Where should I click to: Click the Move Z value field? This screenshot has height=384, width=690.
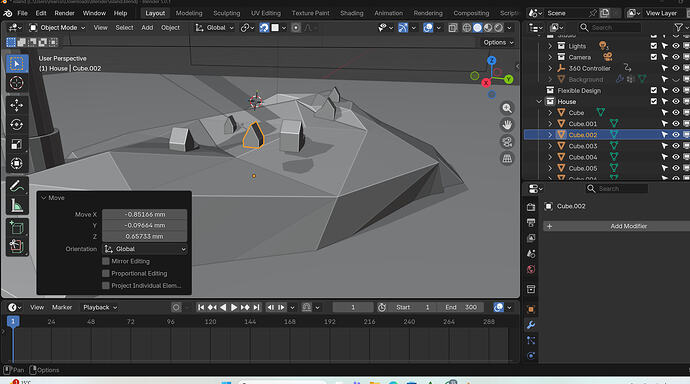coord(145,236)
